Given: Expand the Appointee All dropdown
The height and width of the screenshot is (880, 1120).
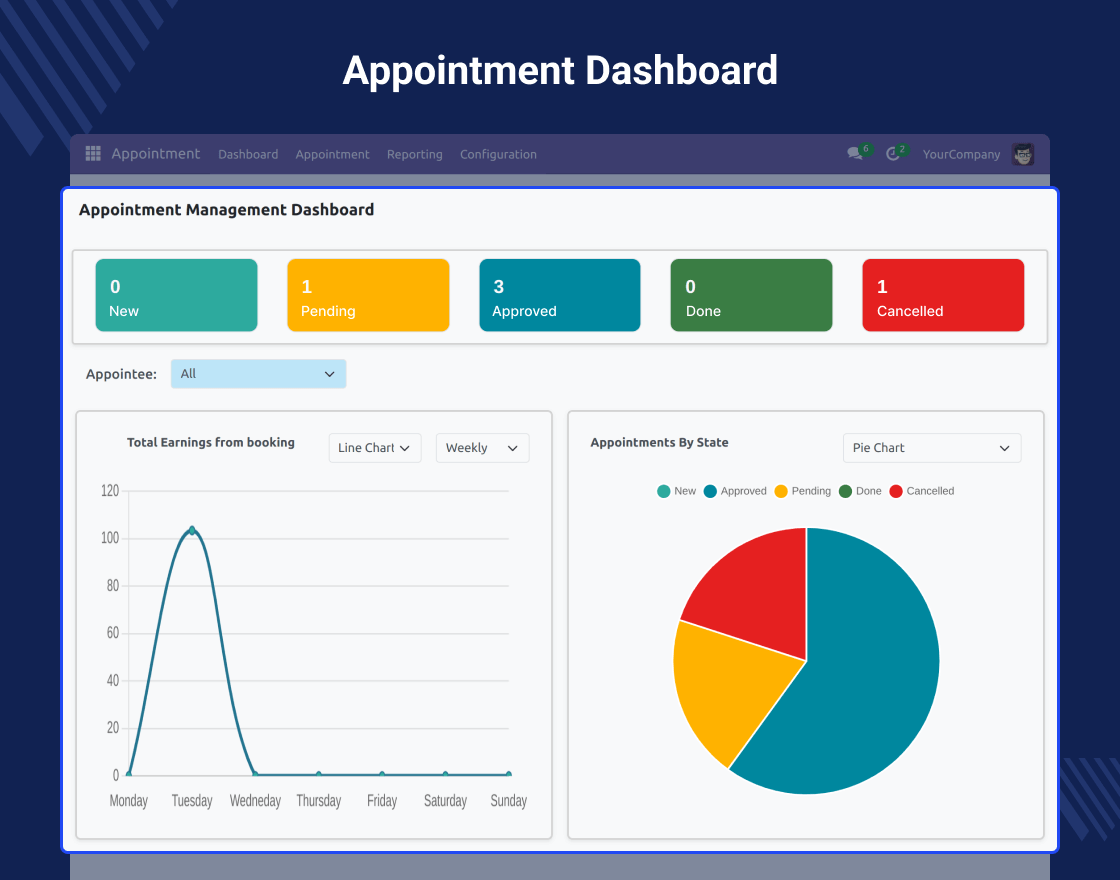Looking at the screenshot, I should (258, 374).
